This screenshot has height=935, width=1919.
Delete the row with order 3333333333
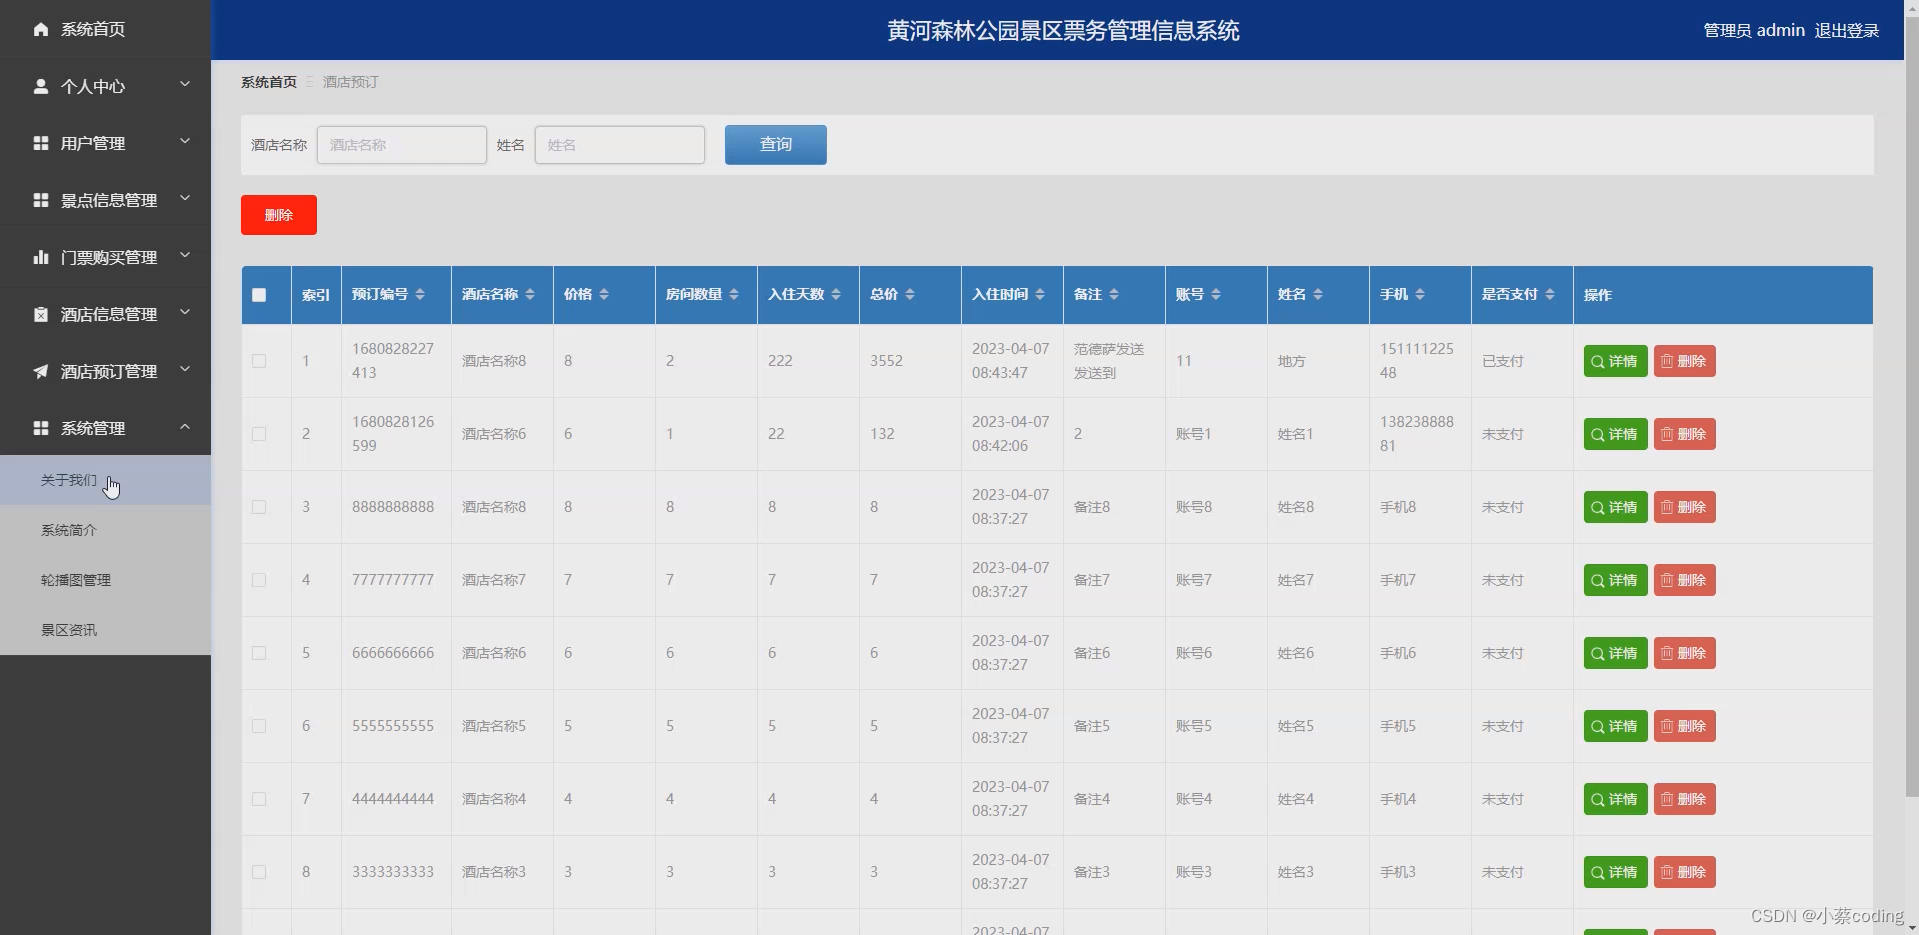coord(1685,872)
